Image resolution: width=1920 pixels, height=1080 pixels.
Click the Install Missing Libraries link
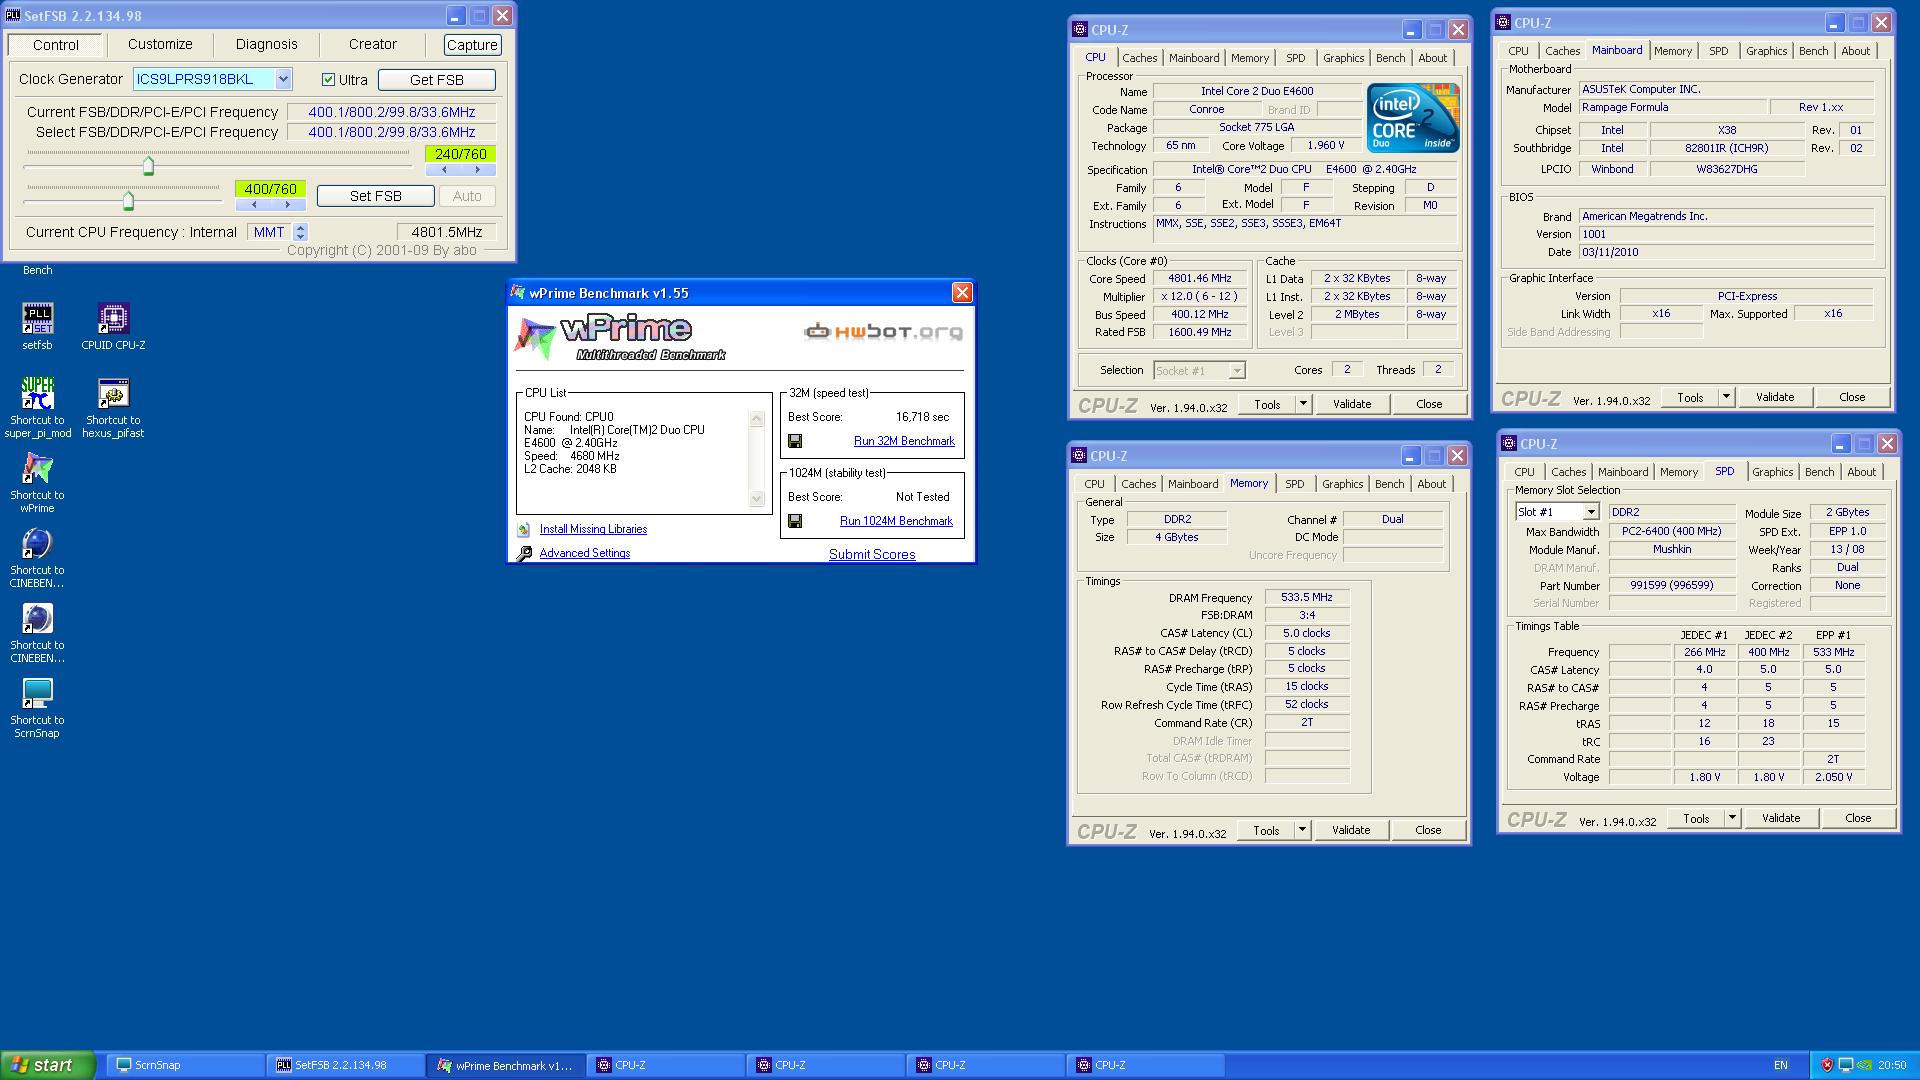pyautogui.click(x=593, y=530)
